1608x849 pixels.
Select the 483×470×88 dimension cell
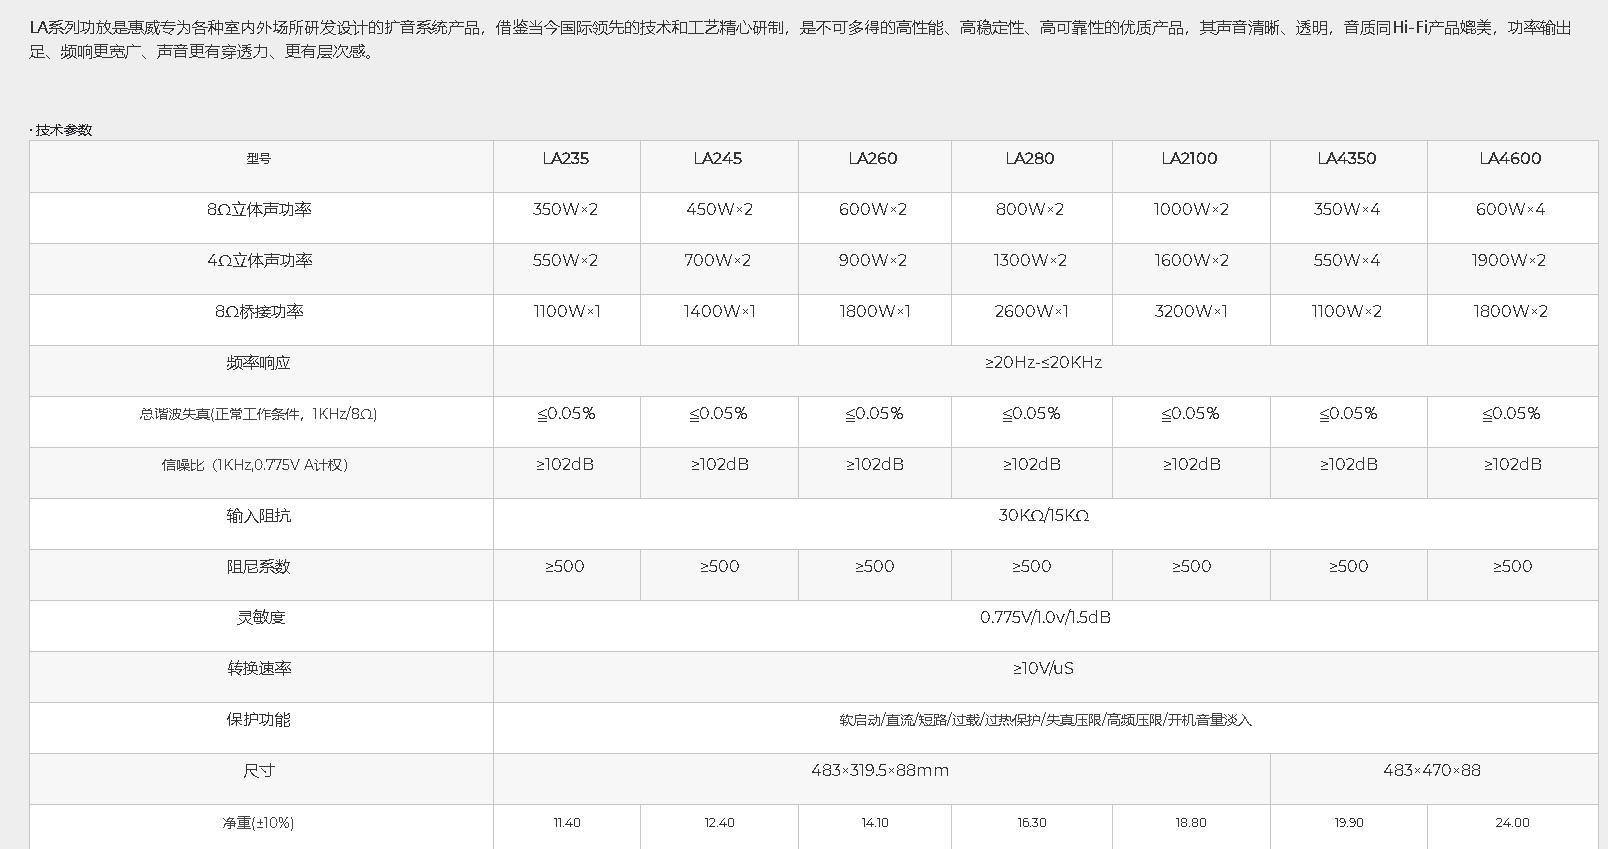1432,771
